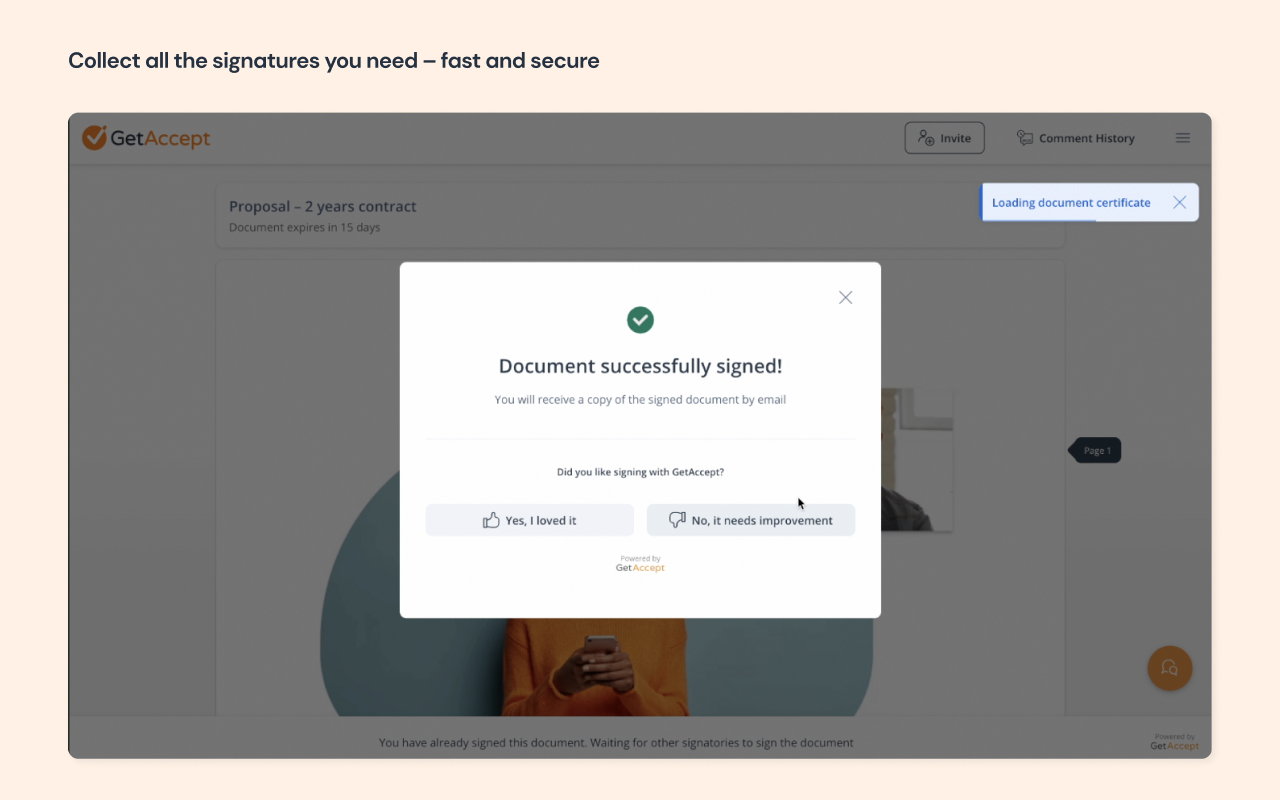The image size is (1280, 800).
Task: Click the Document successfully signed! heading
Action: (x=640, y=366)
